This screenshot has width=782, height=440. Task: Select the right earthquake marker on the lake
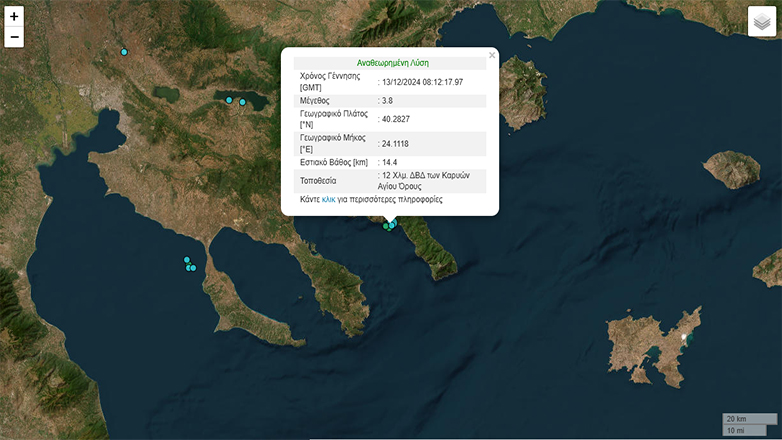coord(242,102)
